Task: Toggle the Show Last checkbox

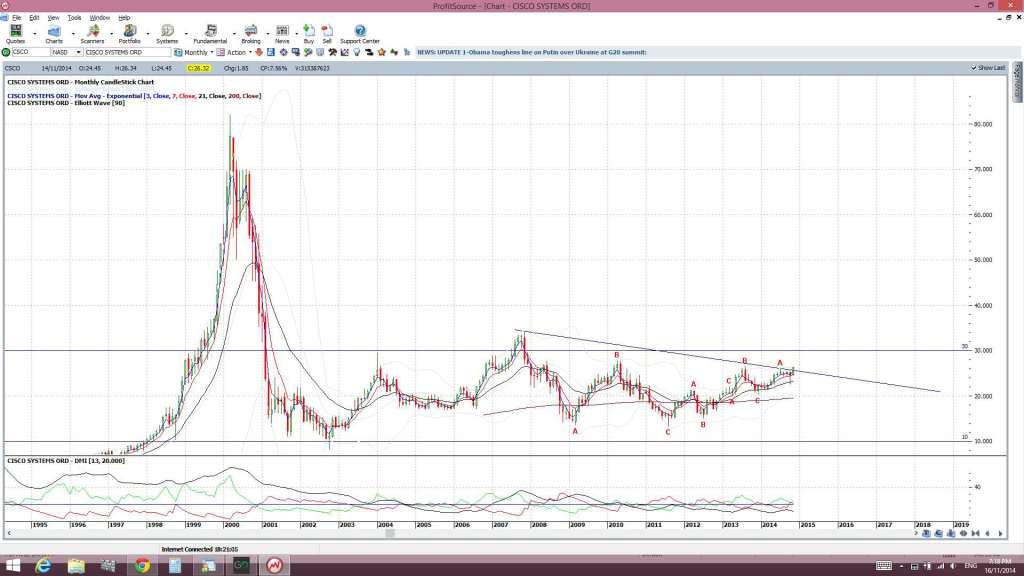Action: [x=974, y=68]
